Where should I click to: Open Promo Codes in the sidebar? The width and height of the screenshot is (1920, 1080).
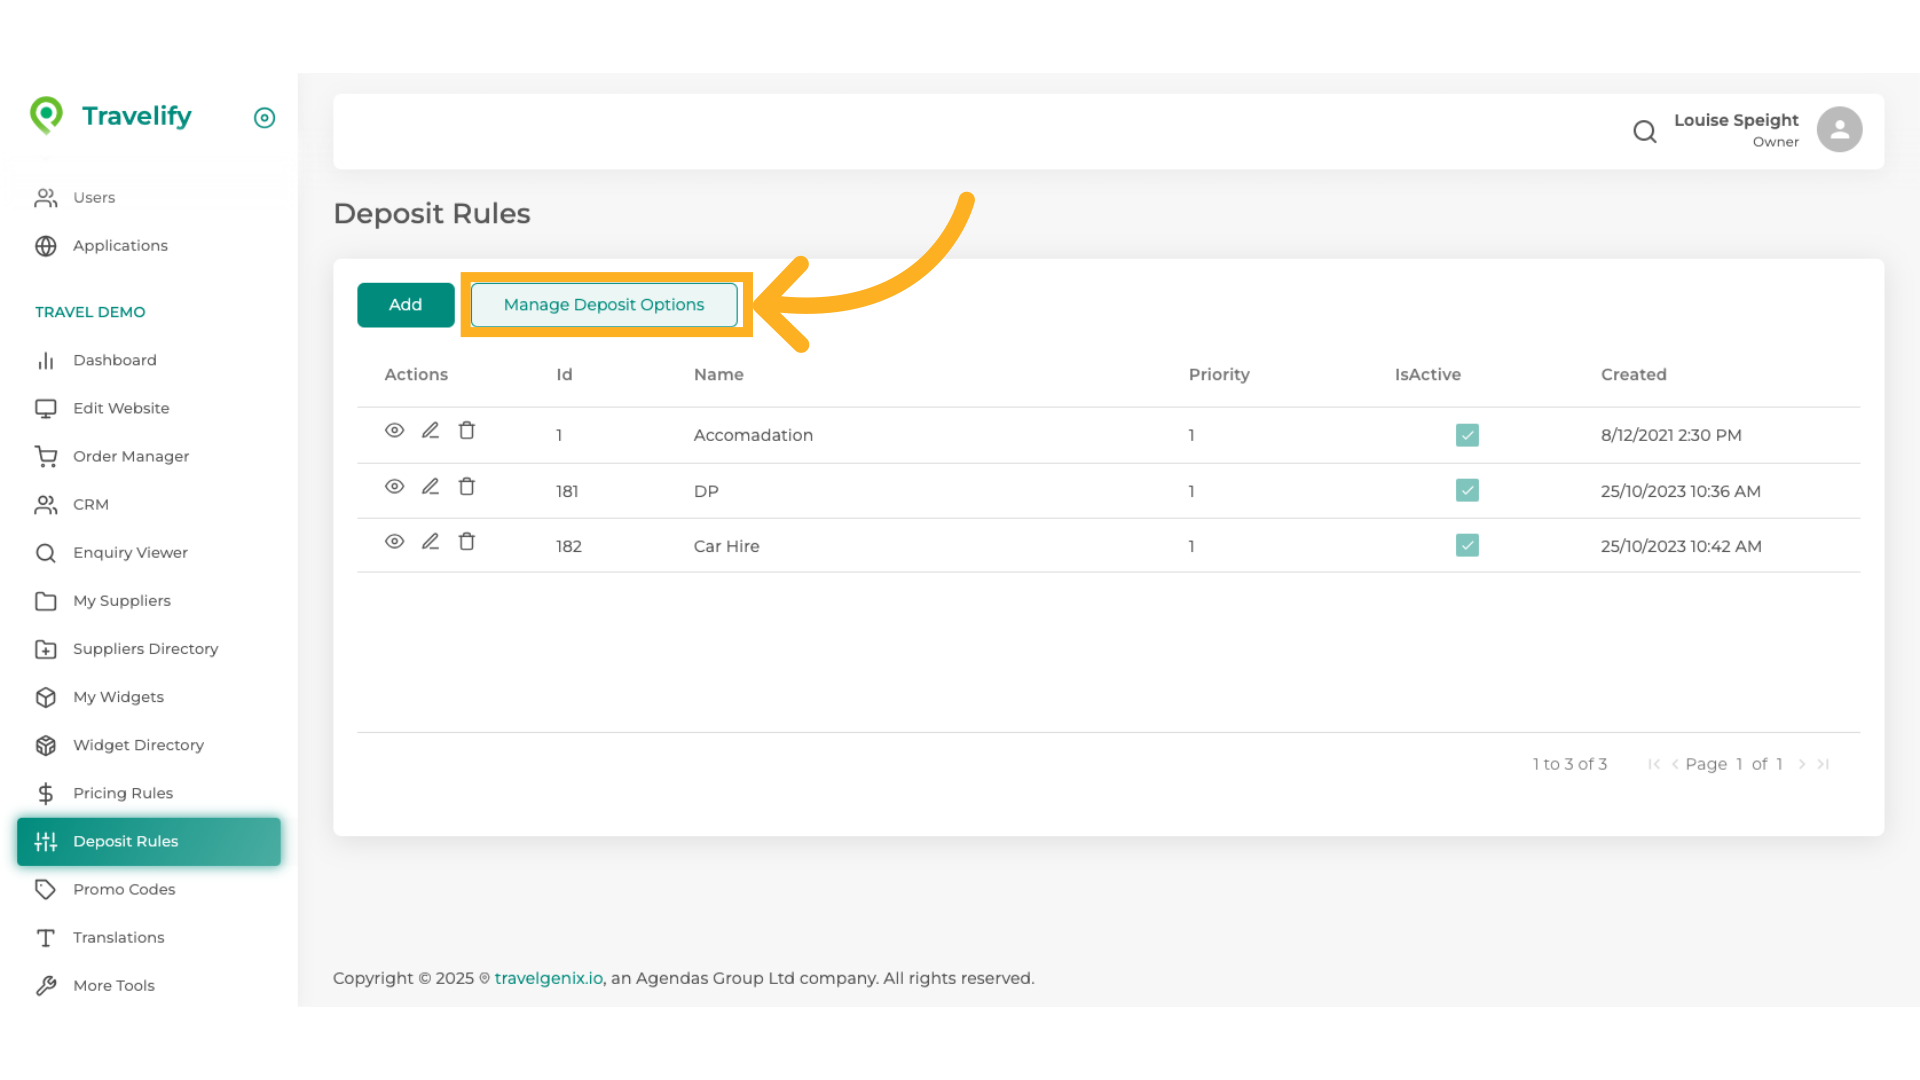coord(124,889)
